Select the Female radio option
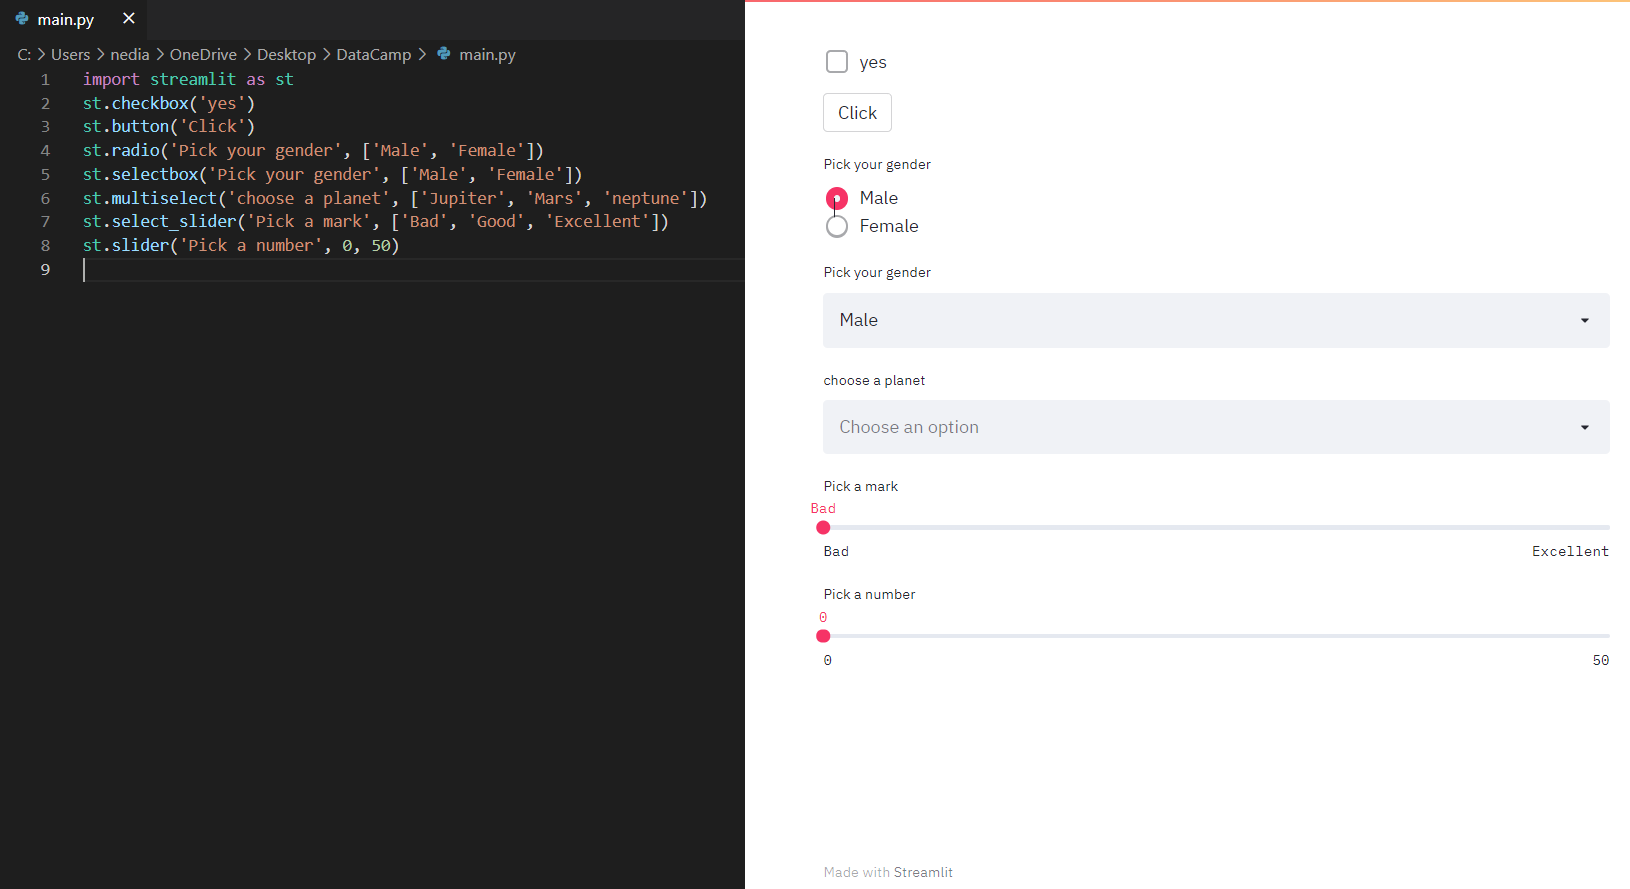1630x889 pixels. [837, 226]
